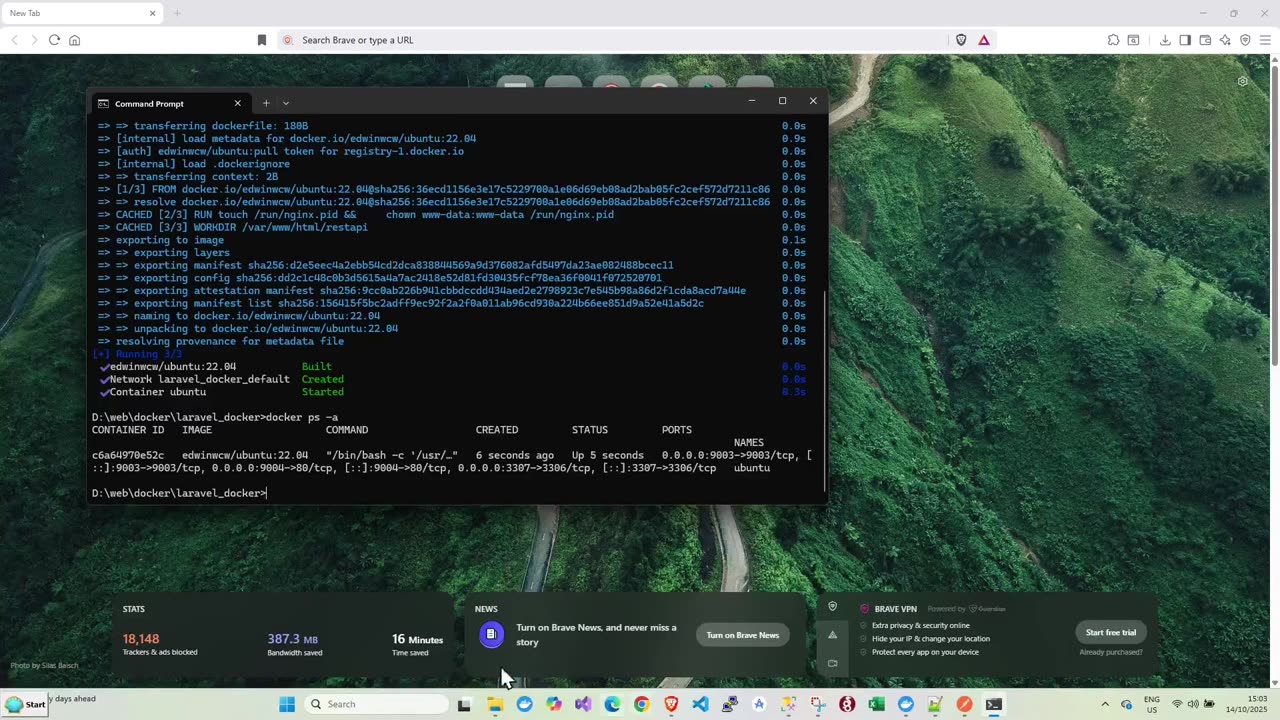Open Microsoft Edge from the taskbar
Image resolution: width=1280 pixels, height=720 pixels.
pyautogui.click(x=612, y=704)
